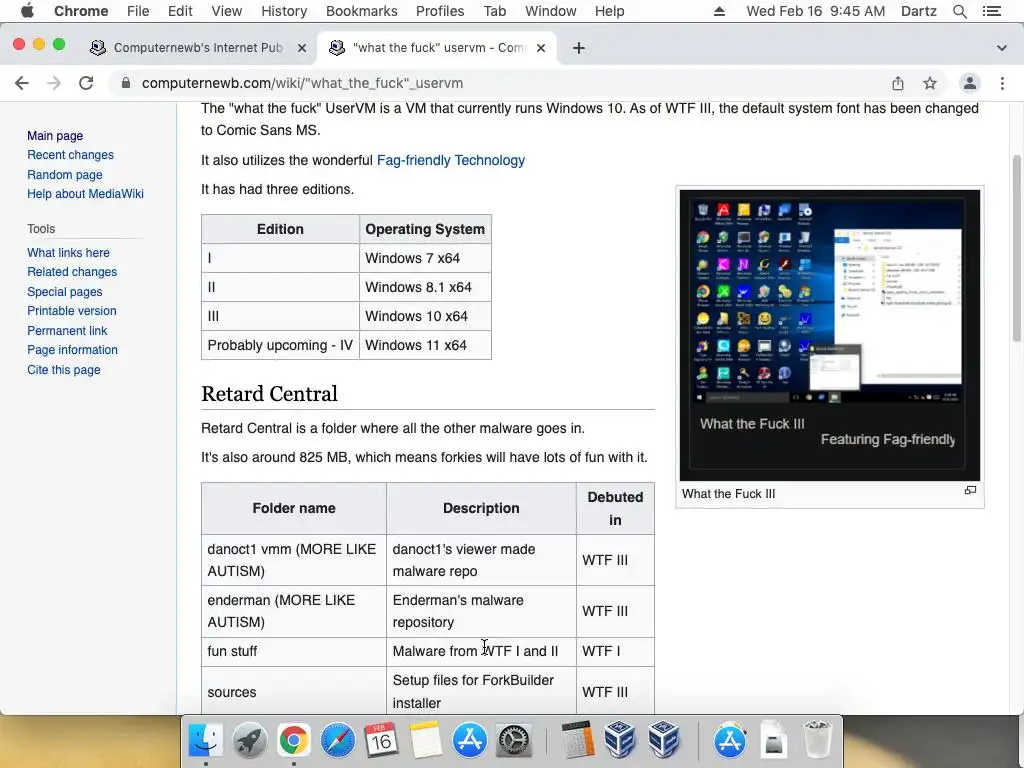Screen dimensions: 1024x768
Task: Open System Preferences from the dock
Action: (x=514, y=740)
